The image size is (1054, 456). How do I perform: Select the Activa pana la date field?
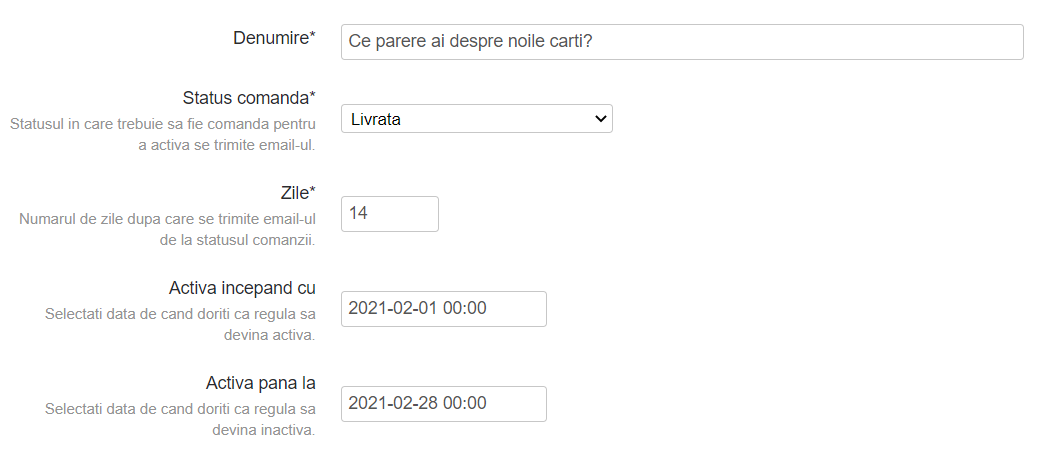coord(443,404)
